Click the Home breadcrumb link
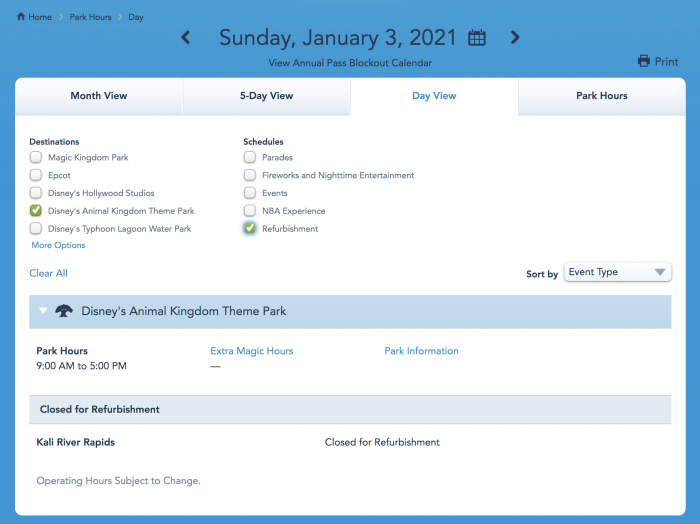 [40, 17]
